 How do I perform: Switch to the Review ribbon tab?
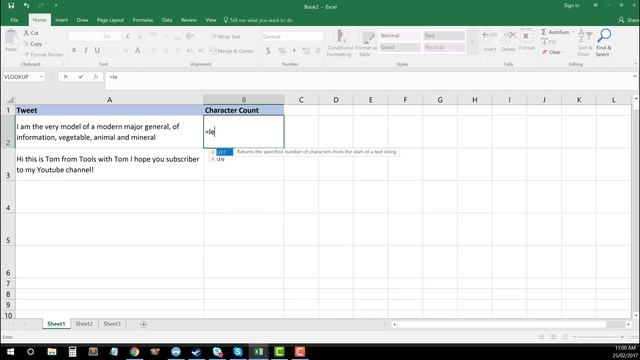click(x=189, y=20)
